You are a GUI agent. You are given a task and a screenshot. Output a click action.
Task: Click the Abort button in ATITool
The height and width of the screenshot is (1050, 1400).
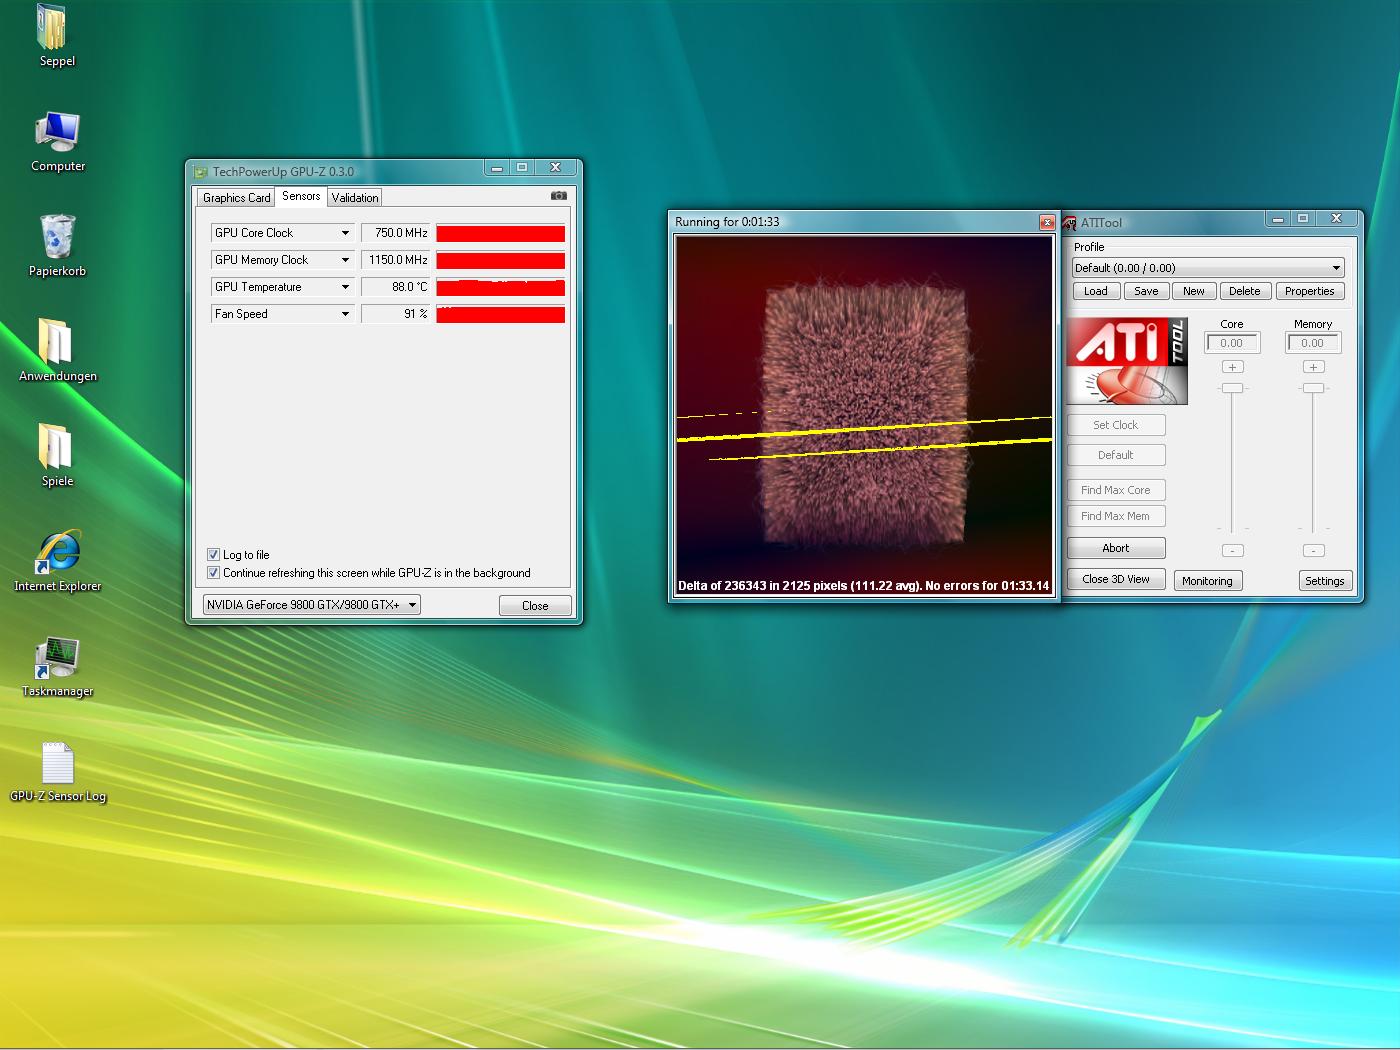pyautogui.click(x=1116, y=548)
